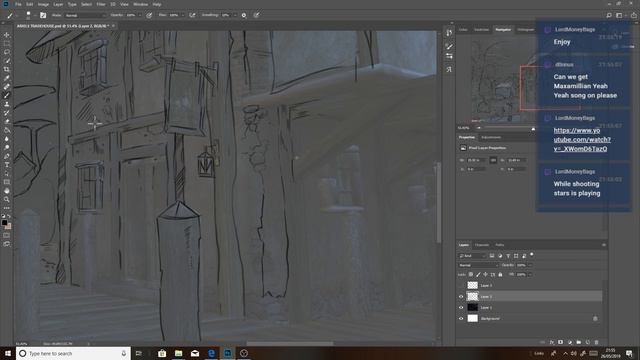
Task: Open the Window menu
Action: (x=140, y=4)
